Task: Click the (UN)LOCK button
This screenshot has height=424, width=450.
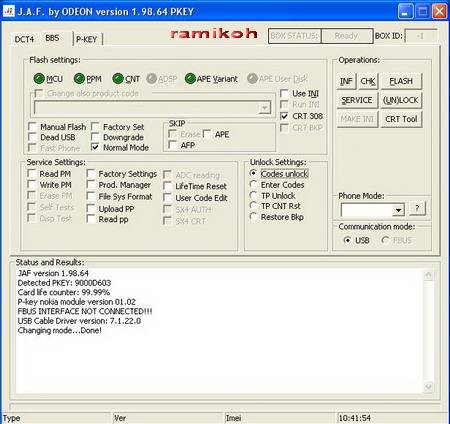Action: 401,100
